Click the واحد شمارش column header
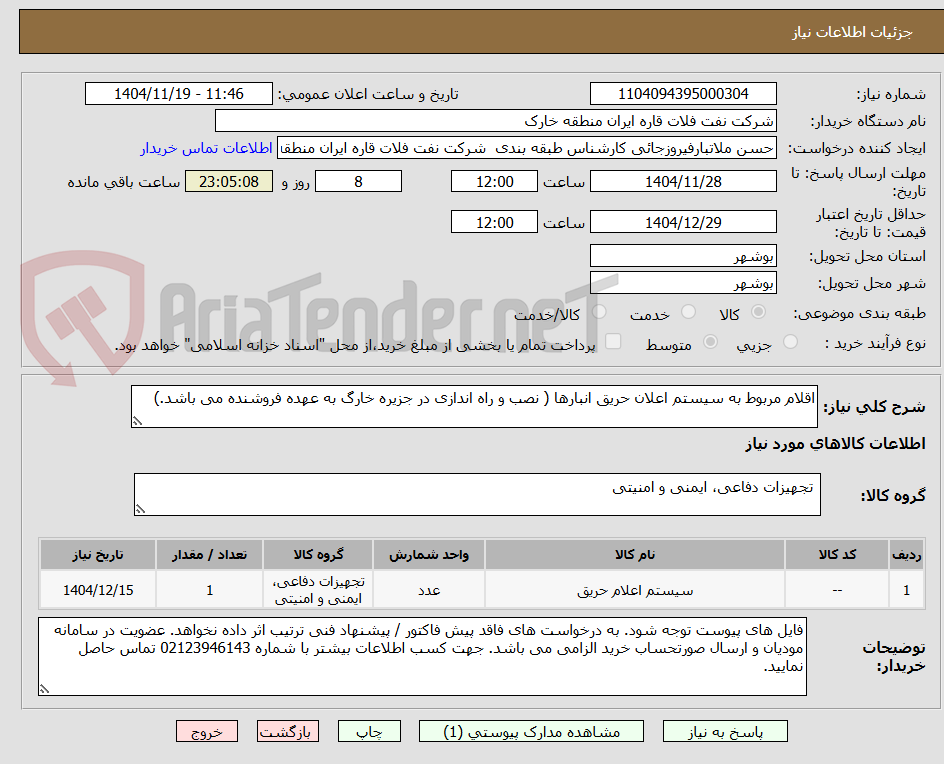The width and height of the screenshot is (944, 764). coord(429,554)
